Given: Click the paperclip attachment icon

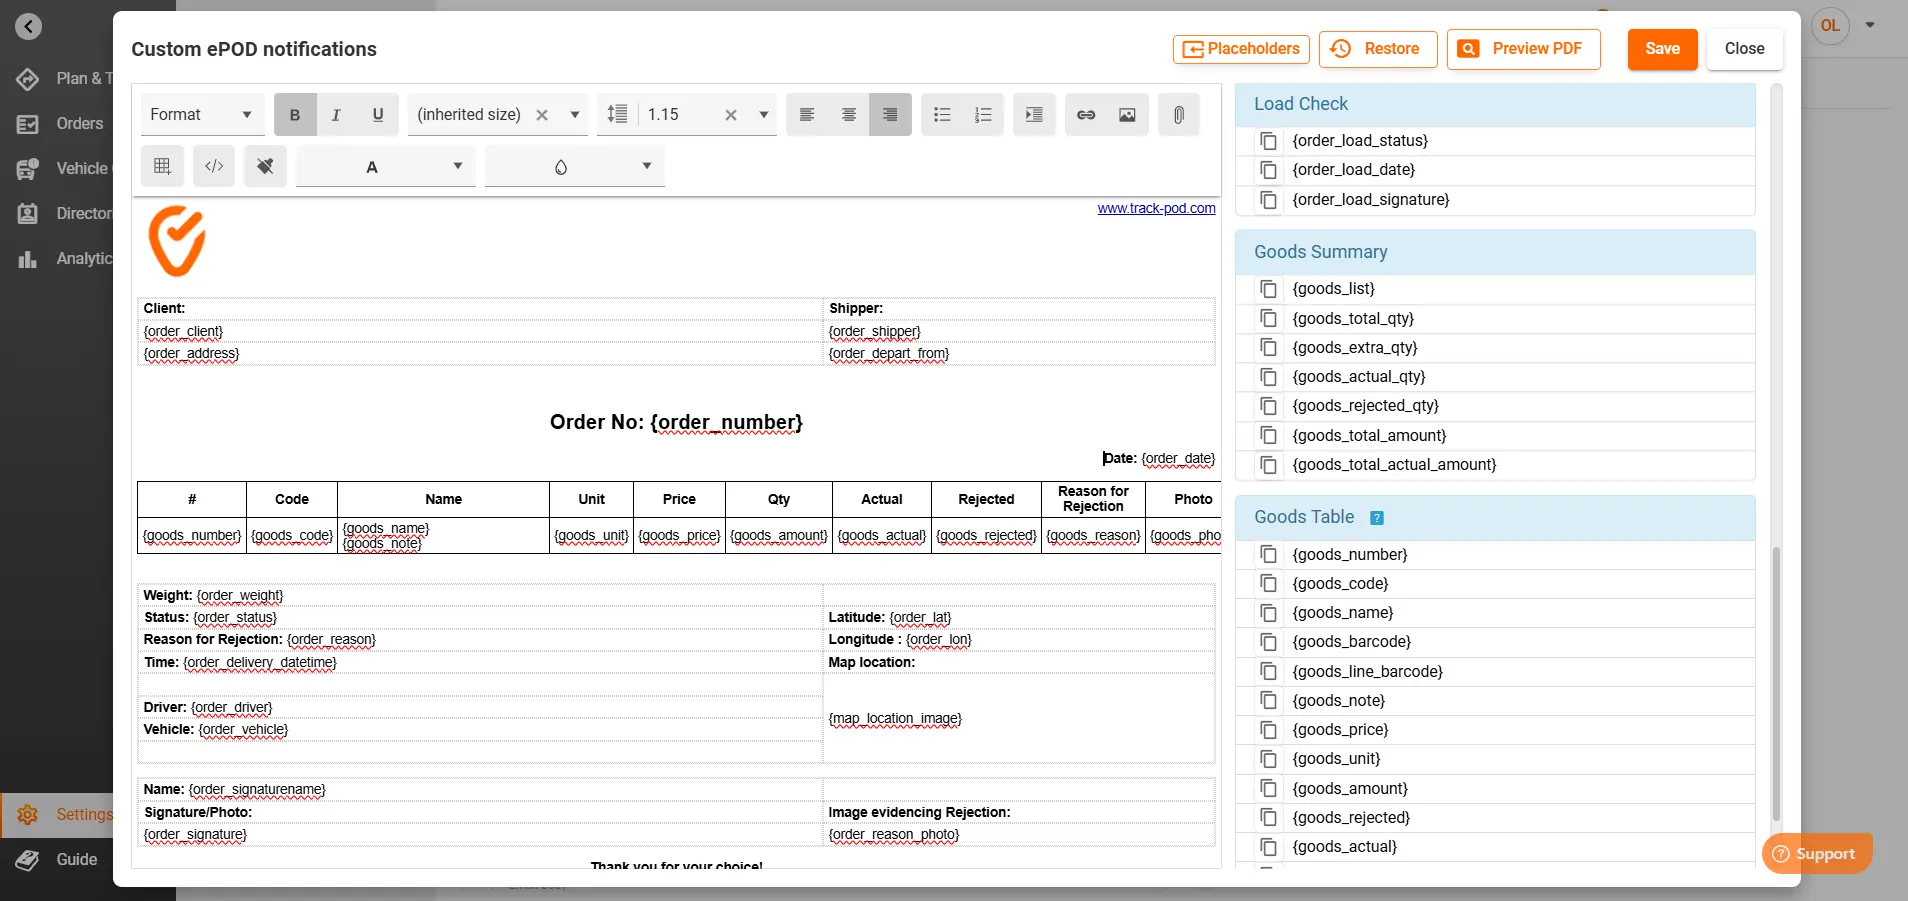Looking at the screenshot, I should click(x=1179, y=115).
